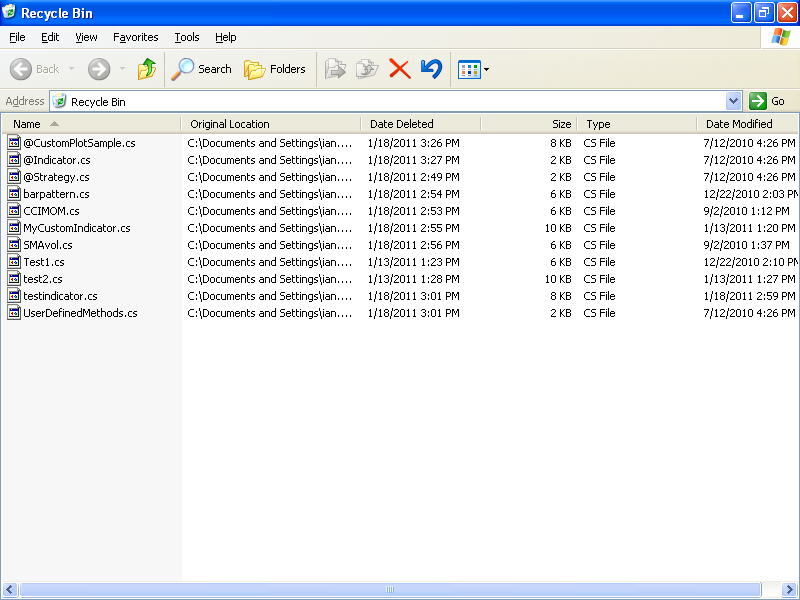The height and width of the screenshot is (600, 800).
Task: Select the Test1.cs file icon
Action: 14,262
